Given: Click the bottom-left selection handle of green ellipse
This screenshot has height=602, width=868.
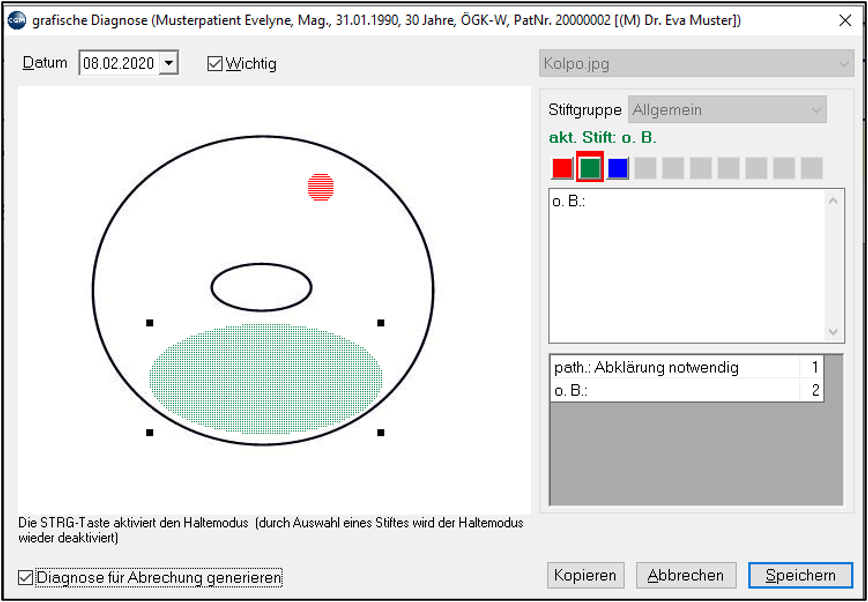Looking at the screenshot, I should point(149,432).
